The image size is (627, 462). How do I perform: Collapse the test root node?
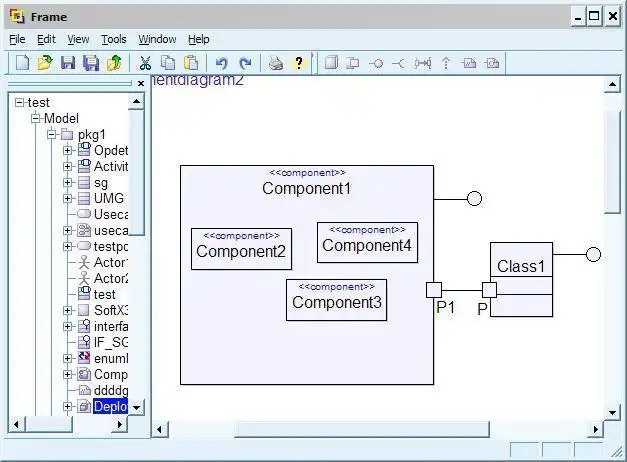pyautogui.click(x=19, y=103)
